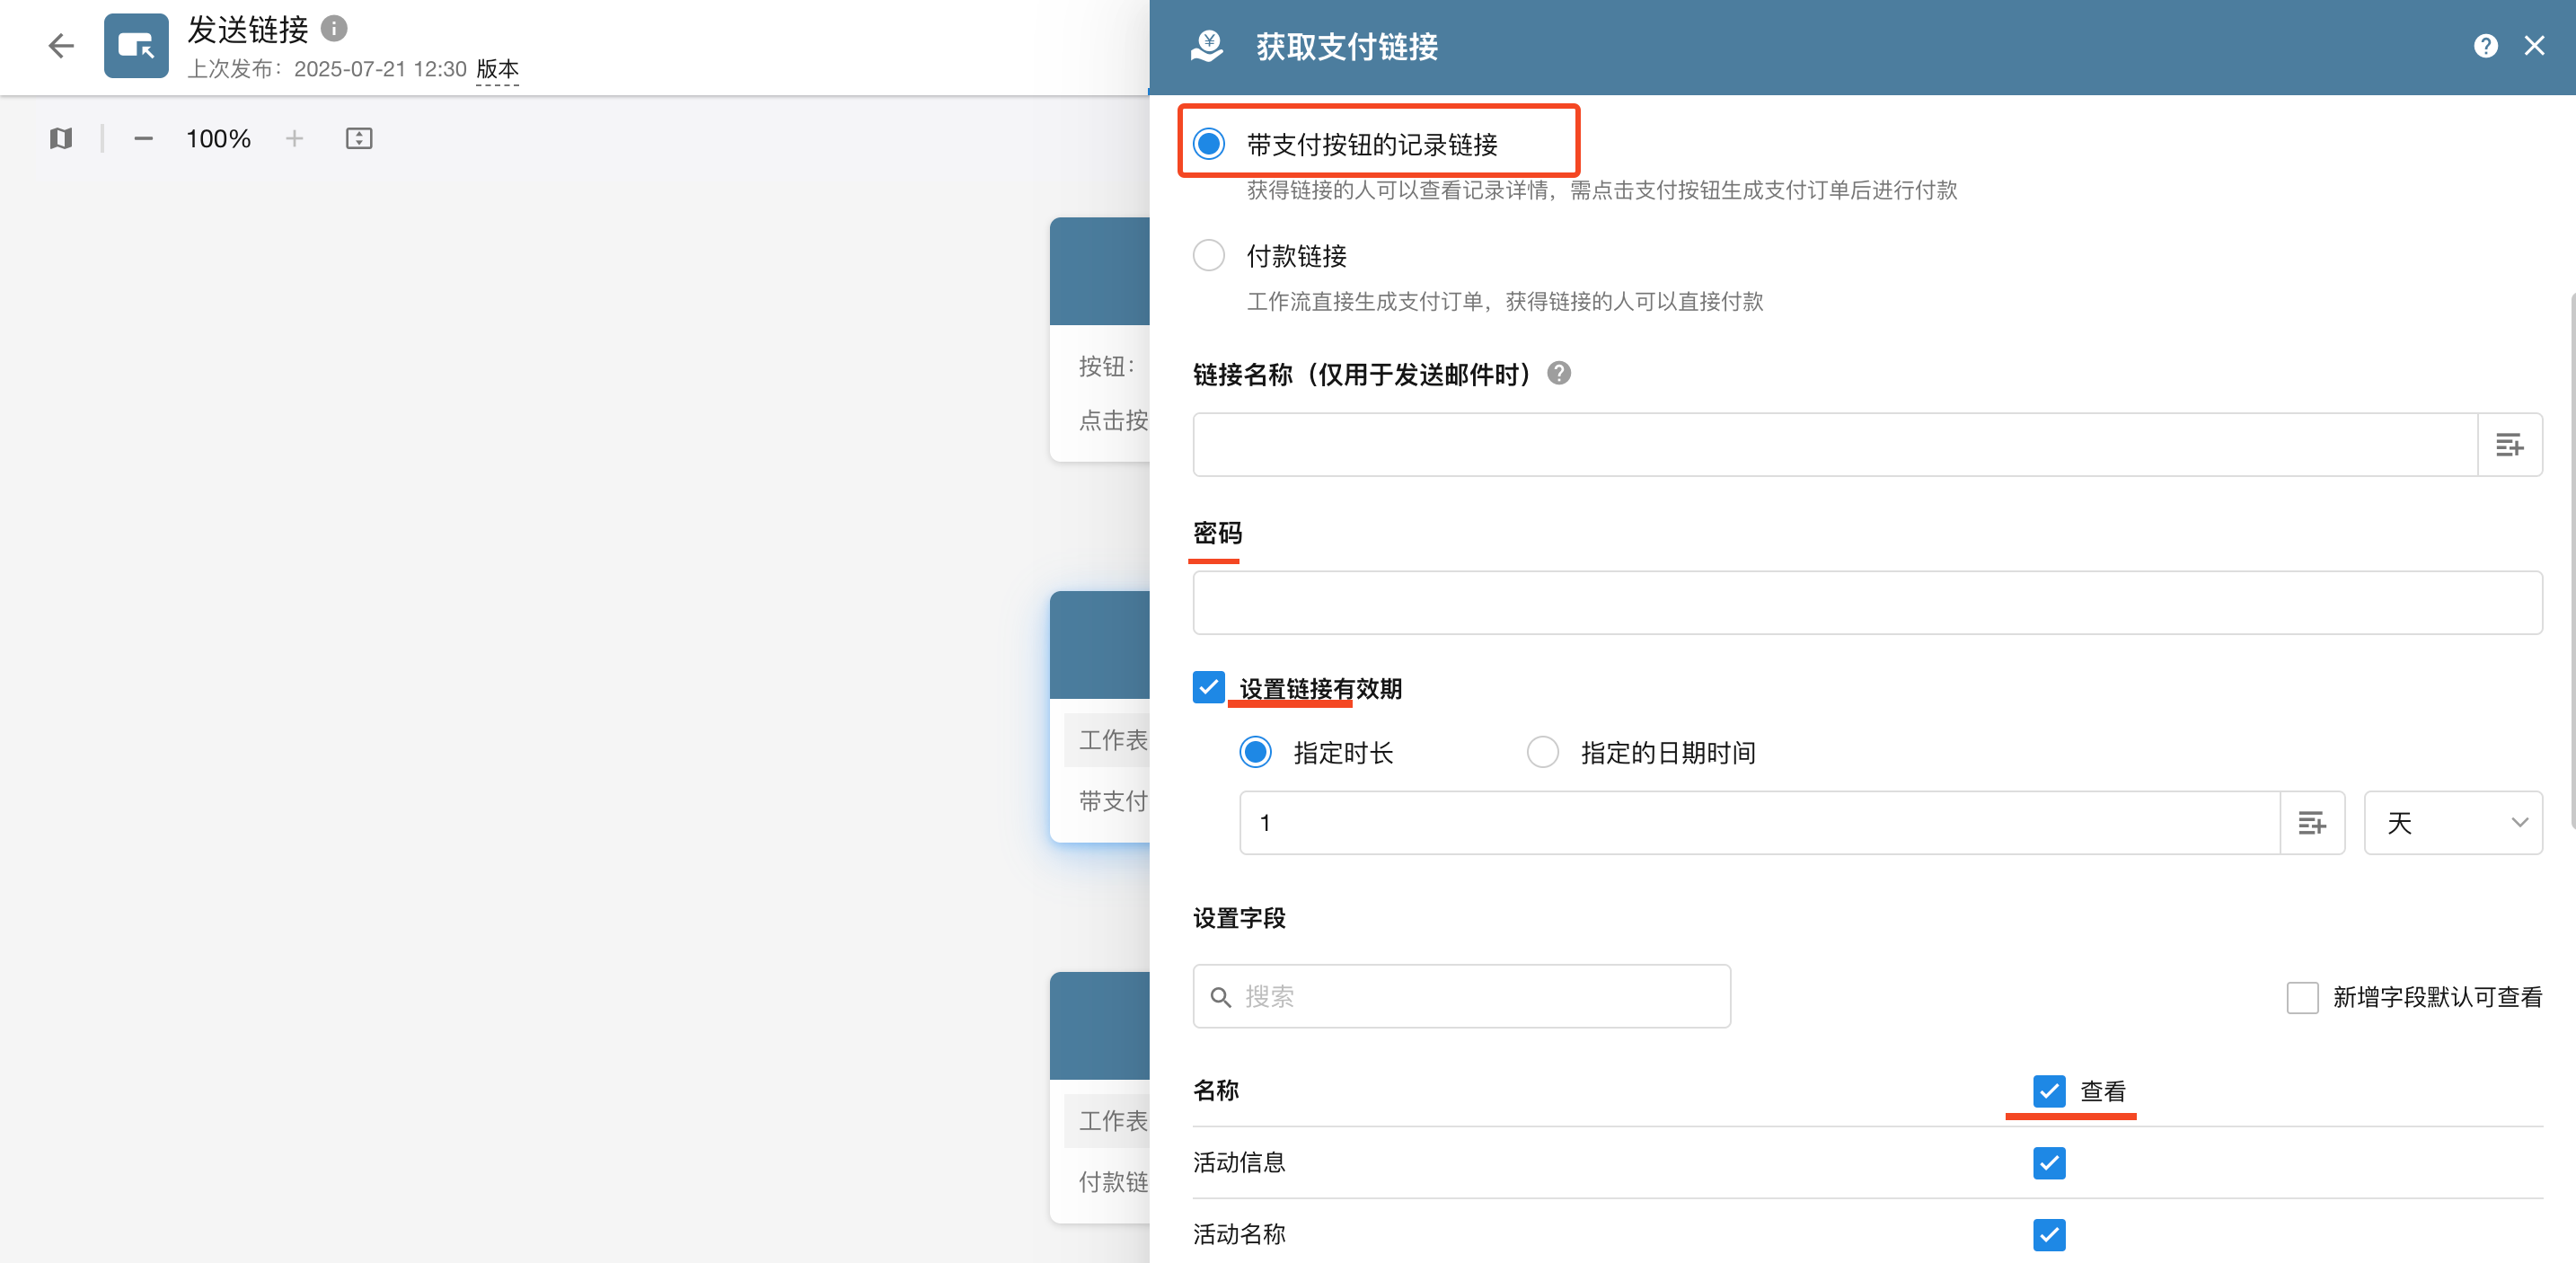Click the info icon beside 发送链接
The width and height of the screenshot is (2576, 1263).
pos(334,29)
